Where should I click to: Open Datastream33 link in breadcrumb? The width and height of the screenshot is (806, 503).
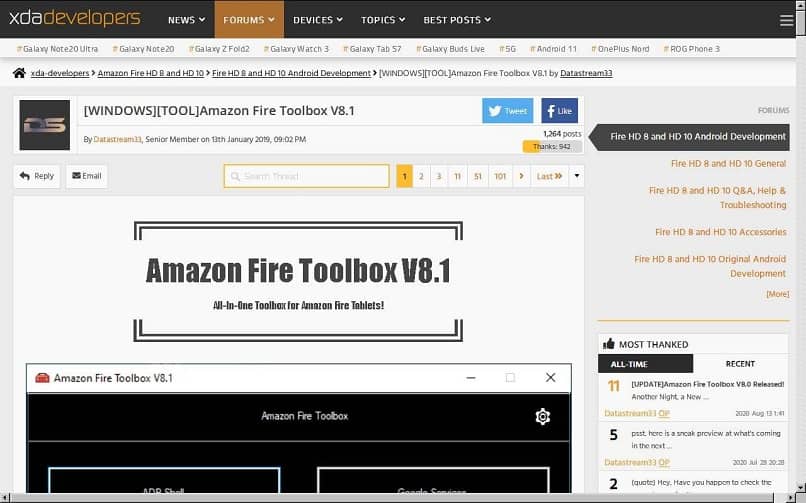(x=586, y=73)
